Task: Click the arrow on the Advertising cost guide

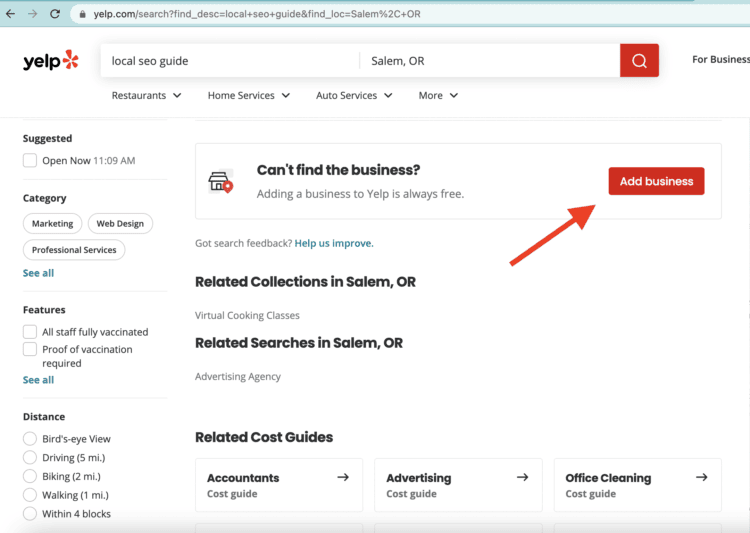Action: point(522,477)
